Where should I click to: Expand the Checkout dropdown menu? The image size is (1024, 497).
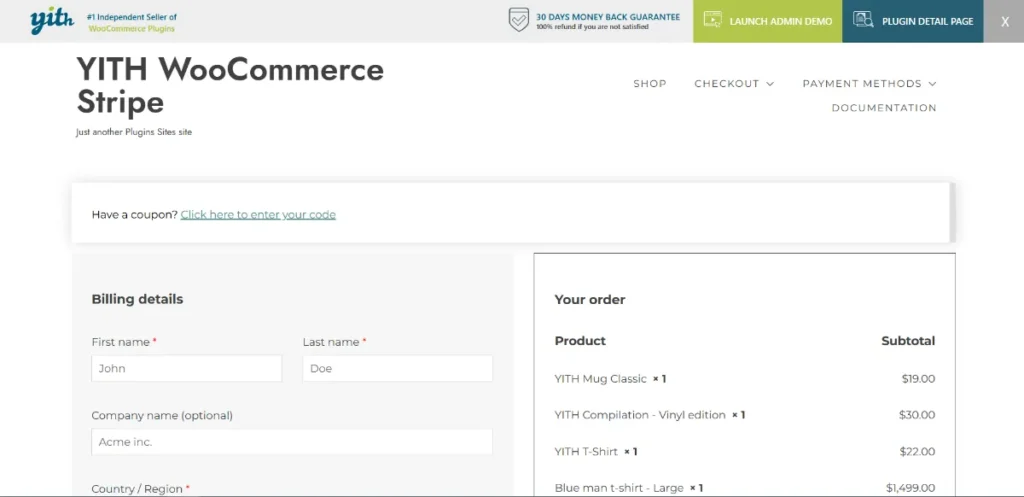pos(734,84)
